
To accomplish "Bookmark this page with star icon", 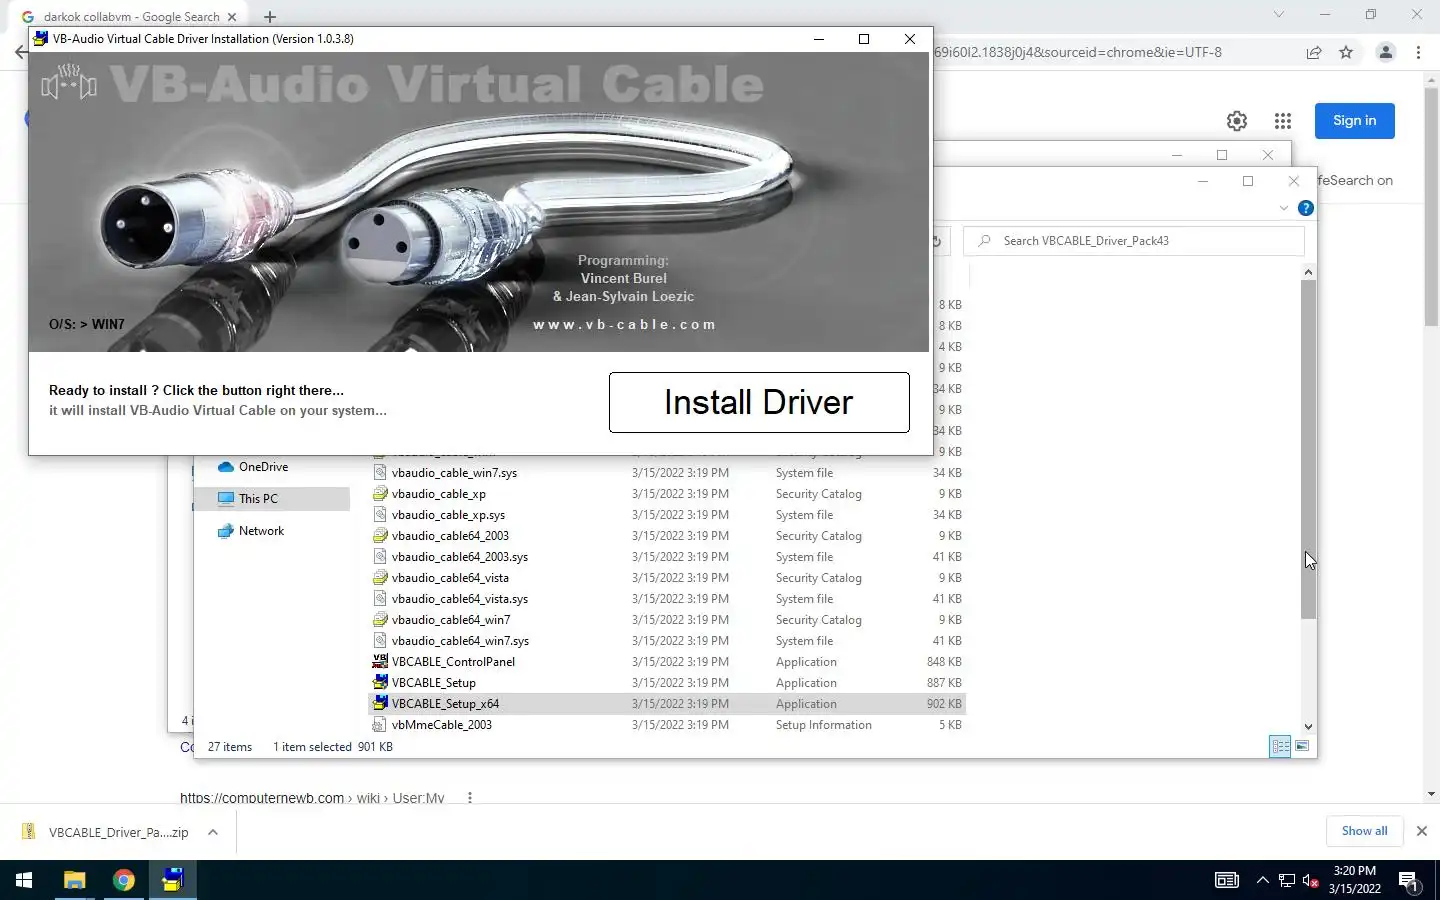I will tap(1346, 52).
